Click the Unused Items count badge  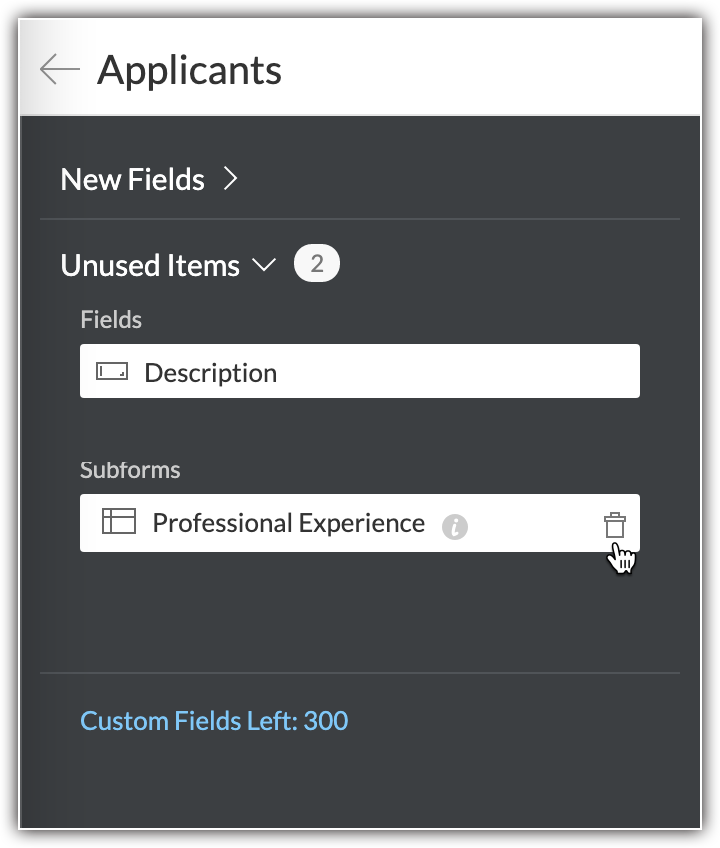pyautogui.click(x=316, y=264)
